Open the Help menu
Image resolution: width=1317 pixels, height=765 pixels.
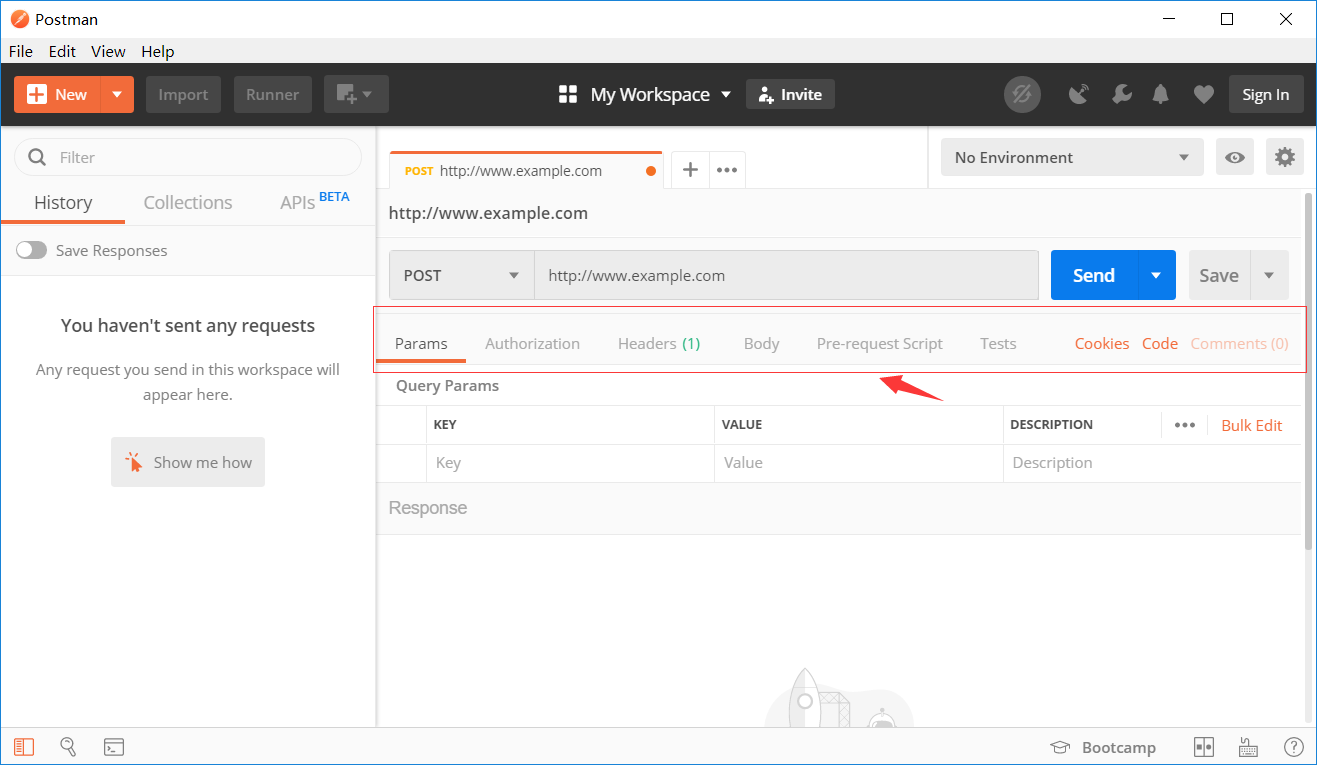[157, 51]
